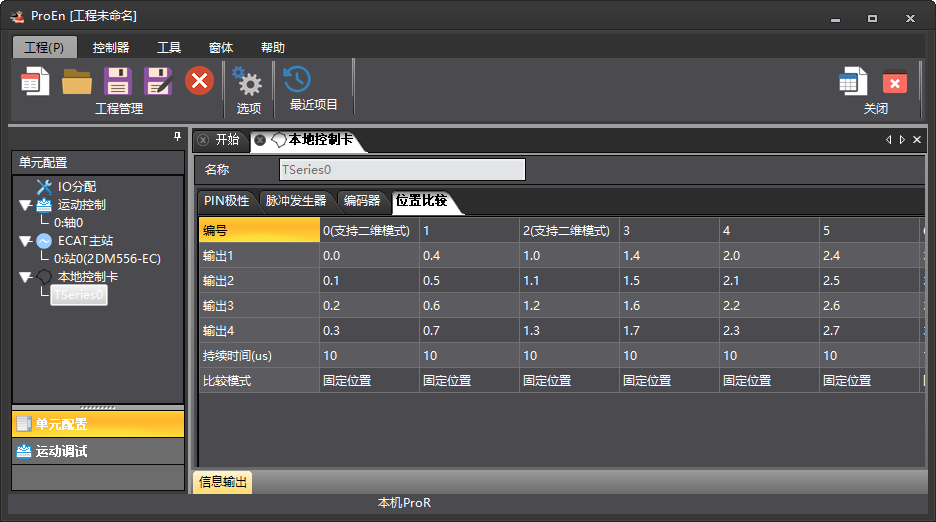Close the 开始 tab with its X
This screenshot has width=936, height=522.
click(203, 140)
